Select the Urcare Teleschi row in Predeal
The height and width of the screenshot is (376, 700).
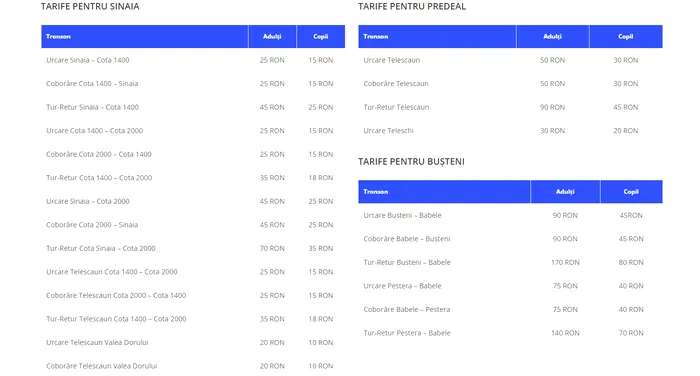510,131
